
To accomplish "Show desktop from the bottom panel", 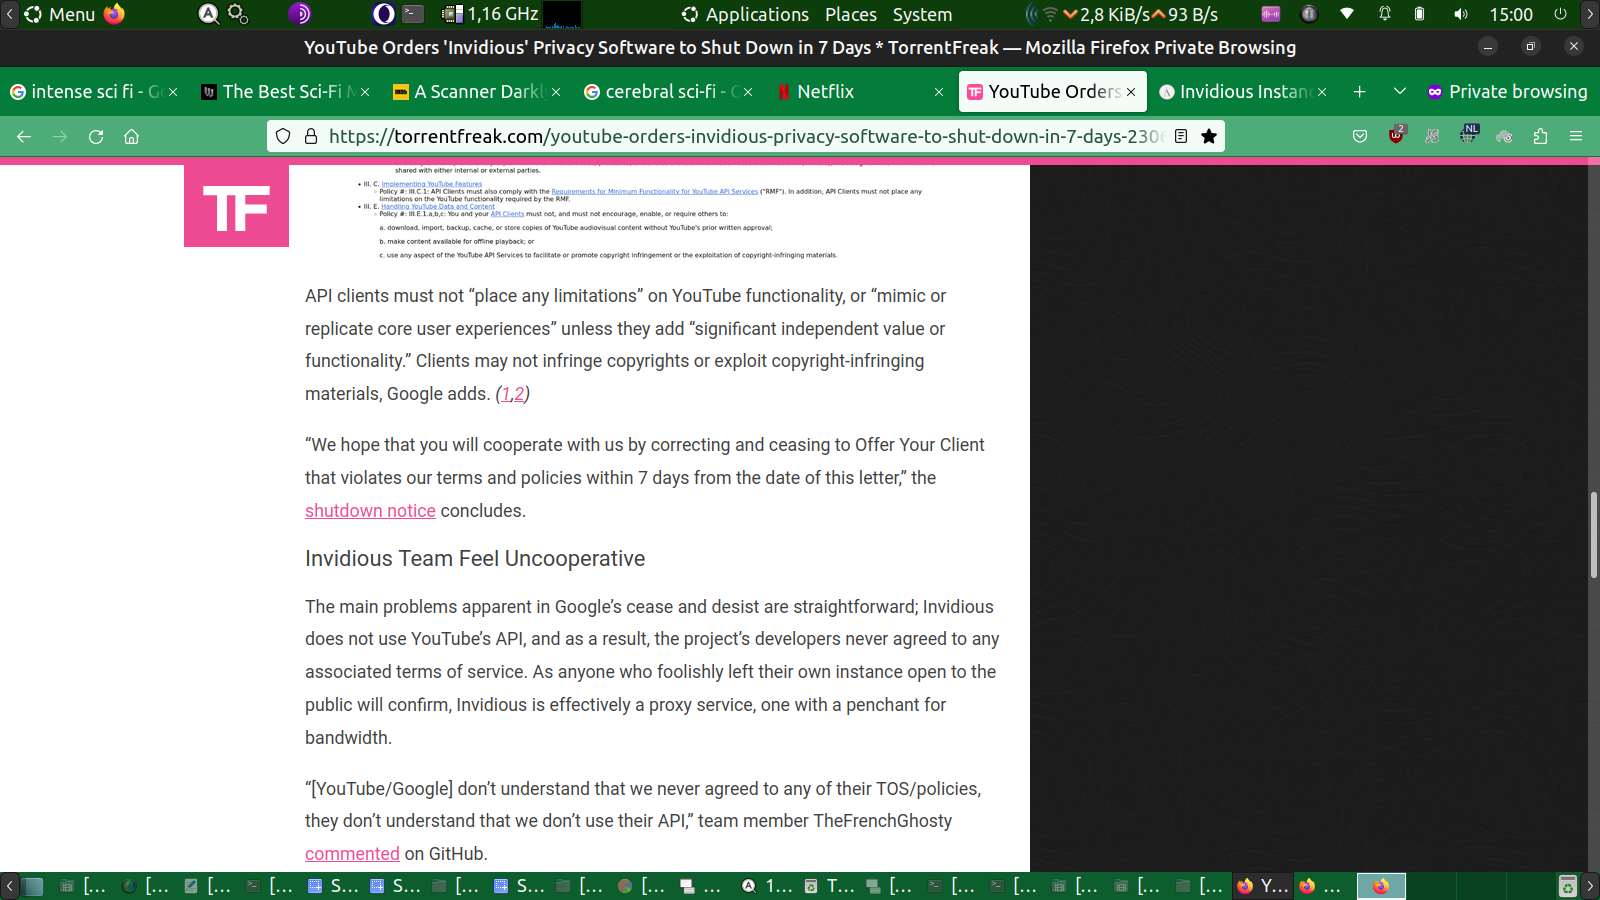I will (x=33, y=886).
